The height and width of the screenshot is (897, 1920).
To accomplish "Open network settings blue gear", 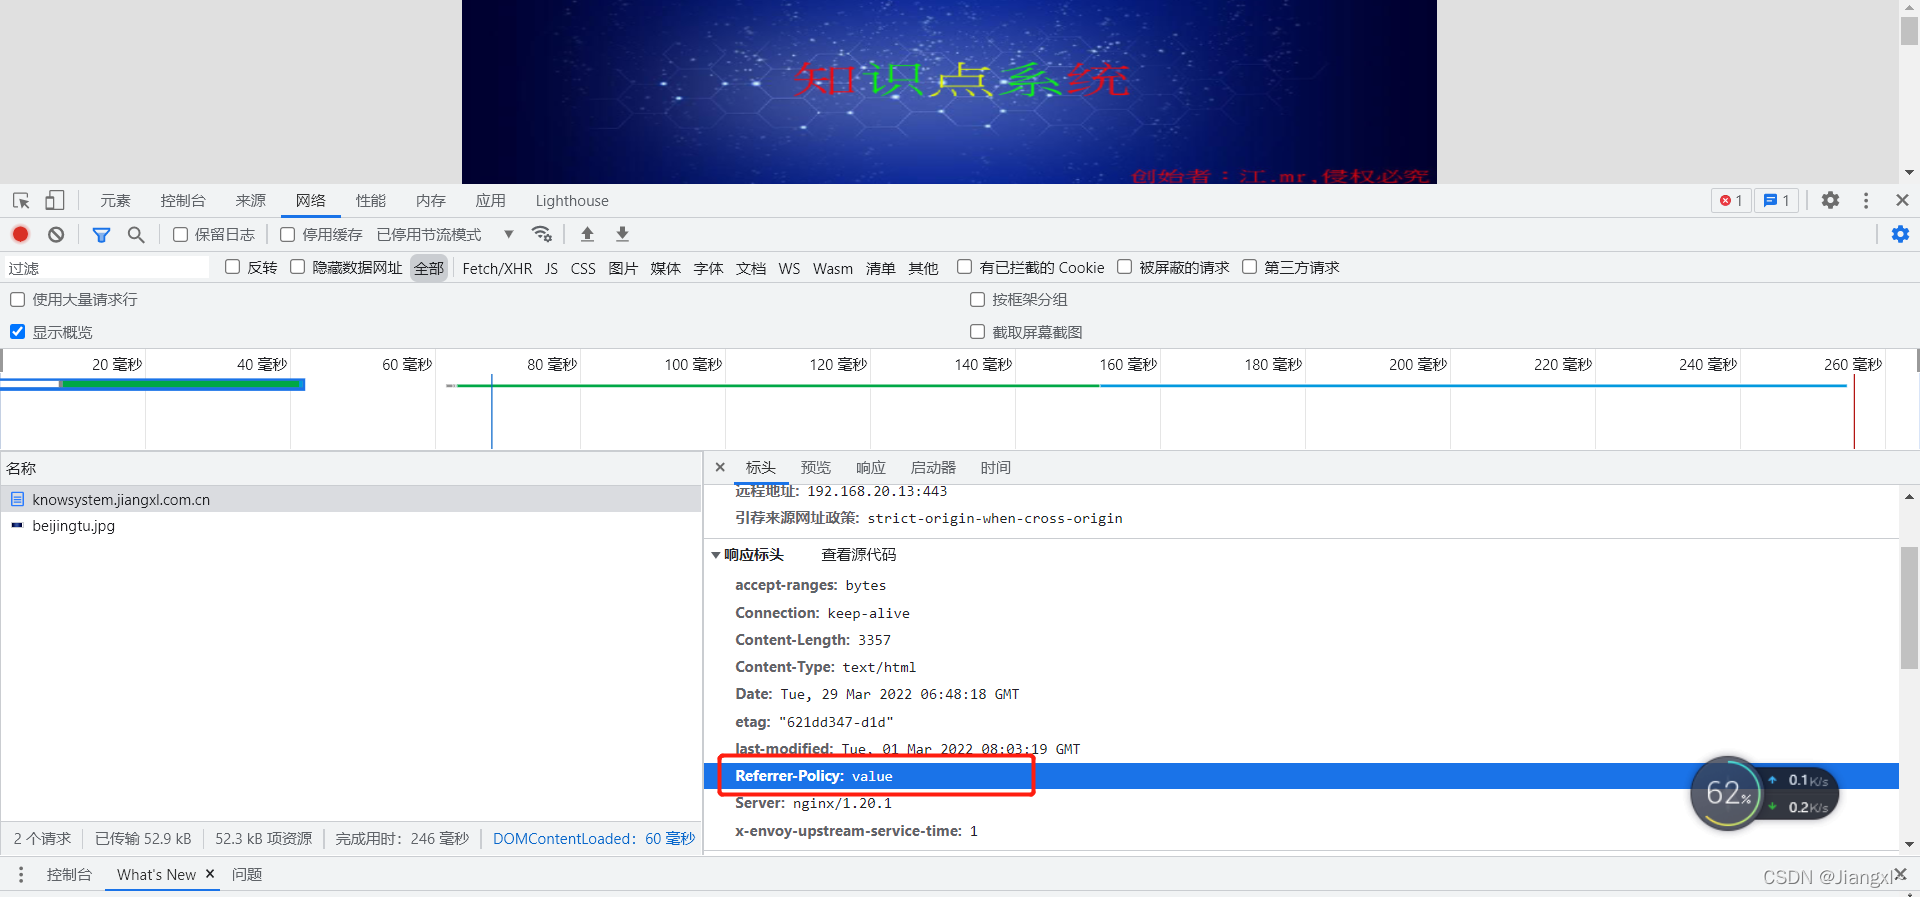I will [x=1900, y=234].
